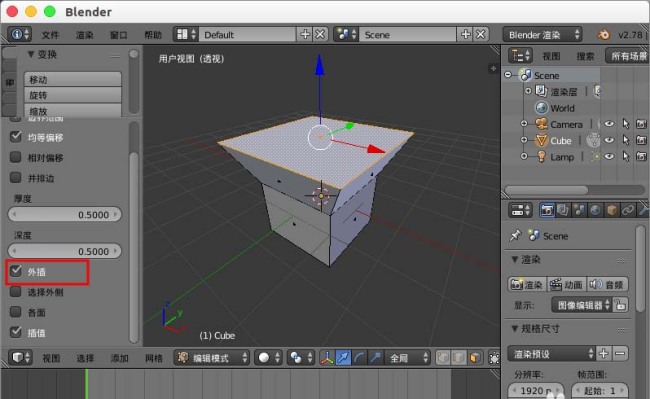Expand the Cube tree node
This screenshot has height=399, width=650.
pos(524,140)
